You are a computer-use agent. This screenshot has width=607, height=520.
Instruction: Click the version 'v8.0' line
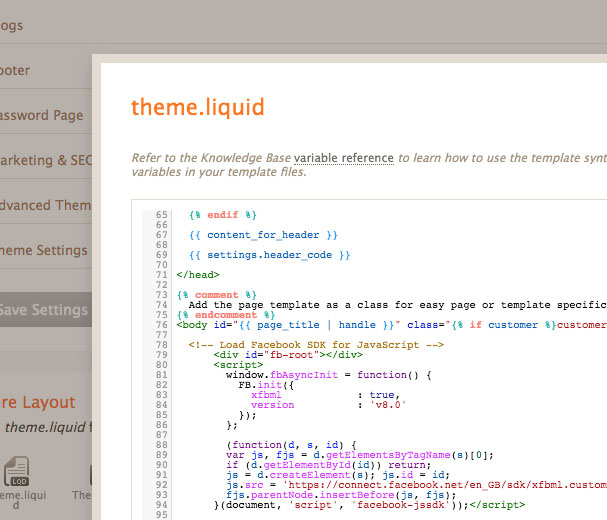click(328, 405)
